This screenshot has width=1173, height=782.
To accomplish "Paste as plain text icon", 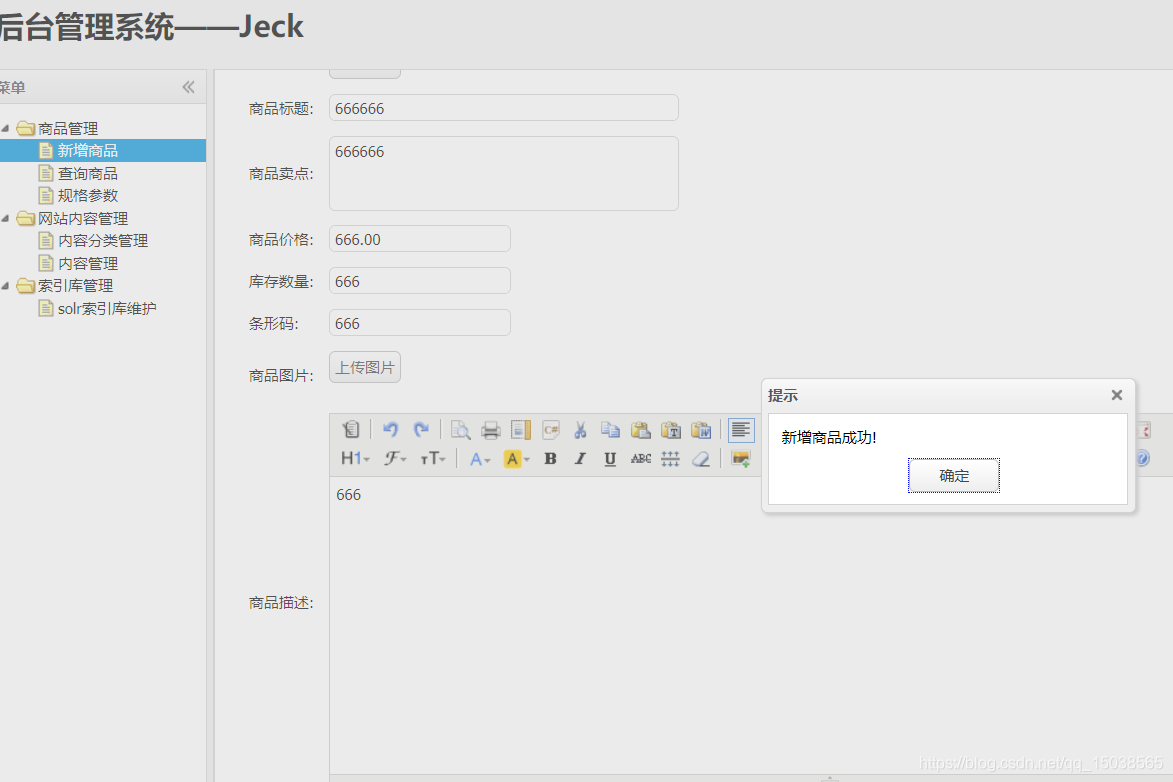I will coord(671,430).
